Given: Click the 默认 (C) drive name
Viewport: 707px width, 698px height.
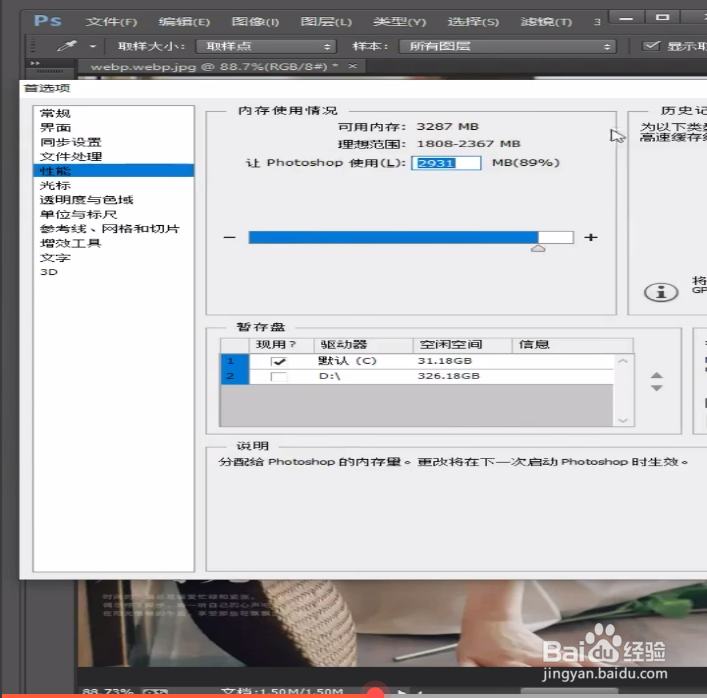Looking at the screenshot, I should 347,361.
